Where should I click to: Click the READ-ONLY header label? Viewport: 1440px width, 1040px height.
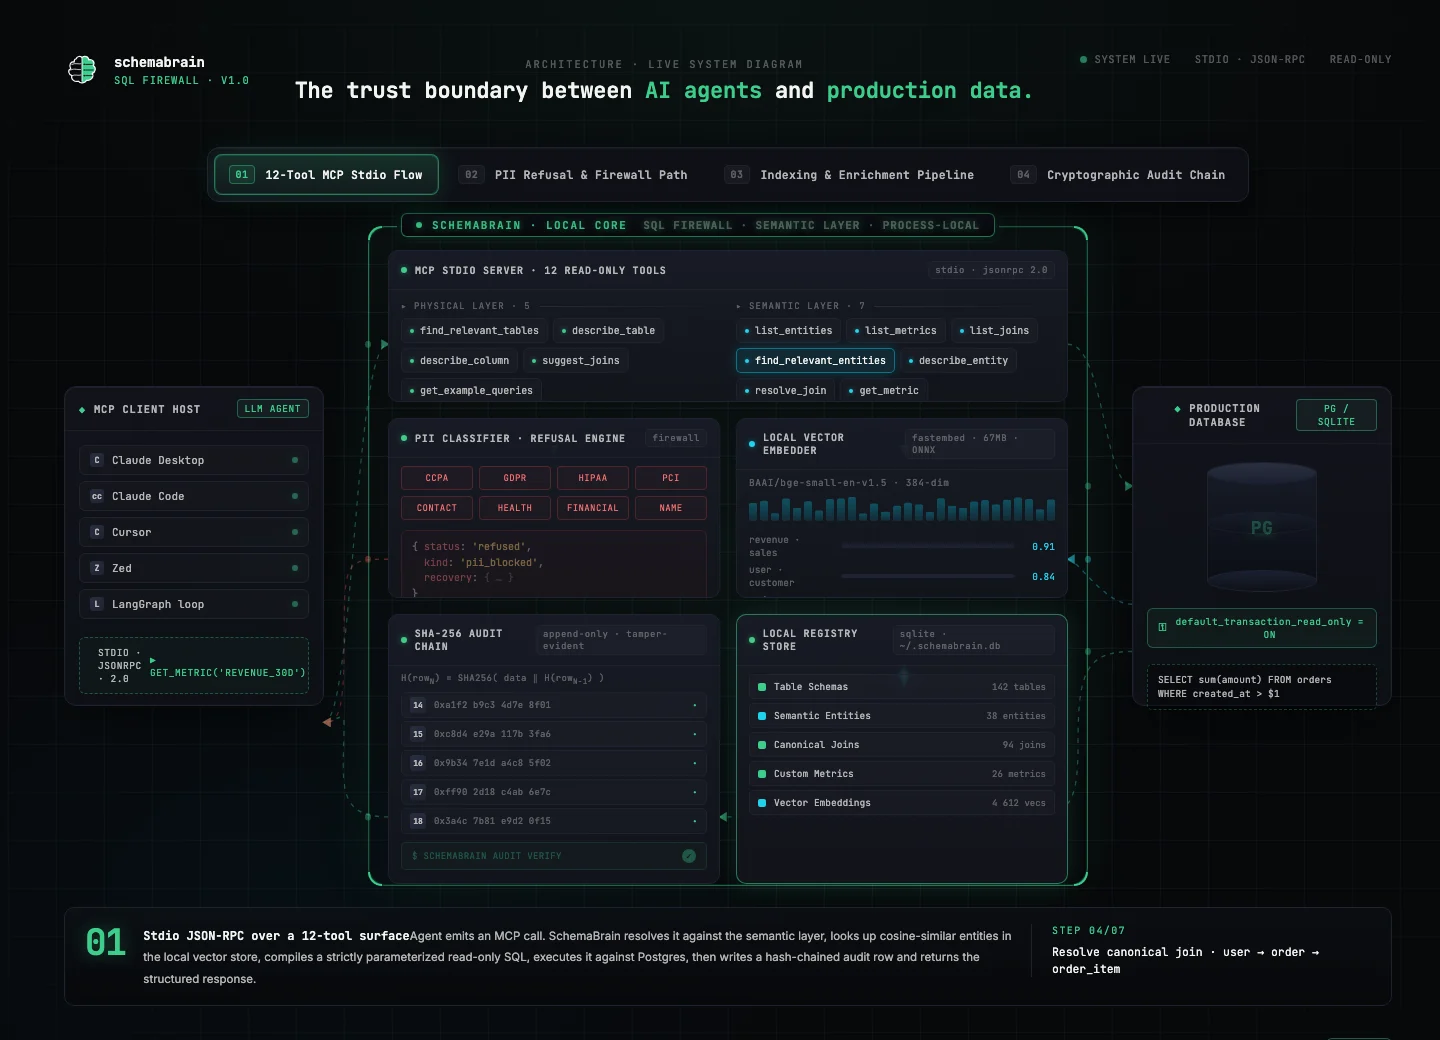(1360, 60)
